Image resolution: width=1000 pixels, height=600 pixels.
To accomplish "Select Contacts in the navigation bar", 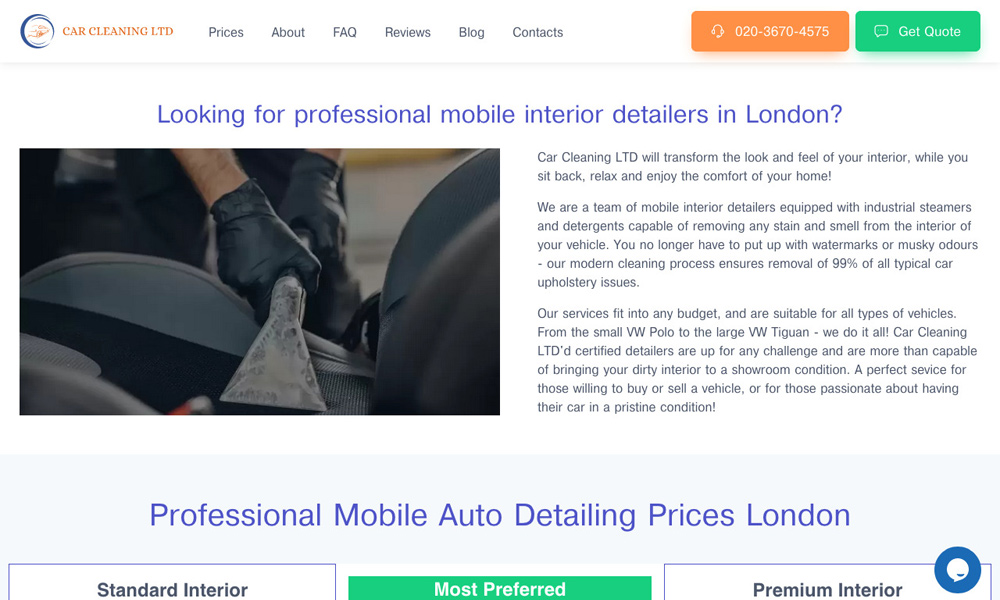I will click(x=538, y=33).
